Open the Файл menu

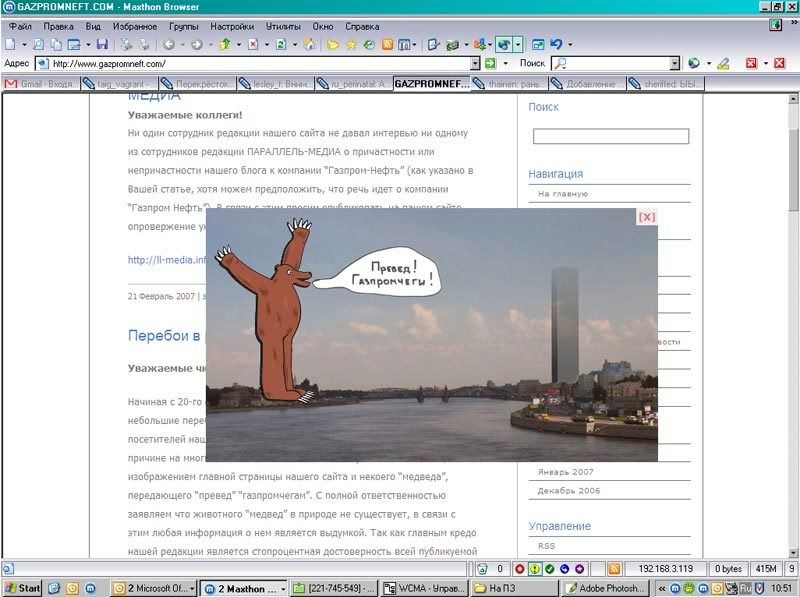[x=20, y=26]
